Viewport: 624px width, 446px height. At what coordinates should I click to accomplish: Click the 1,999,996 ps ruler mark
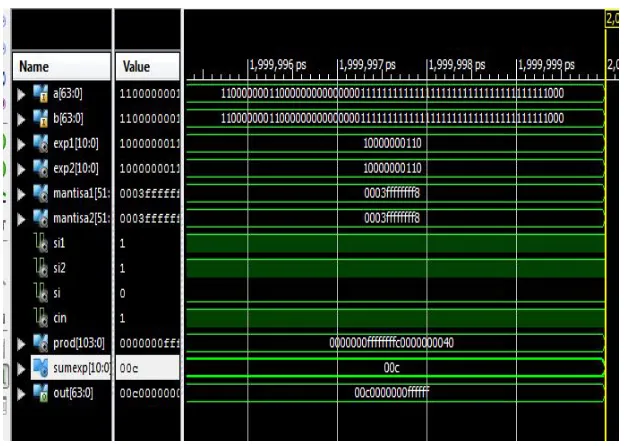coord(278,65)
